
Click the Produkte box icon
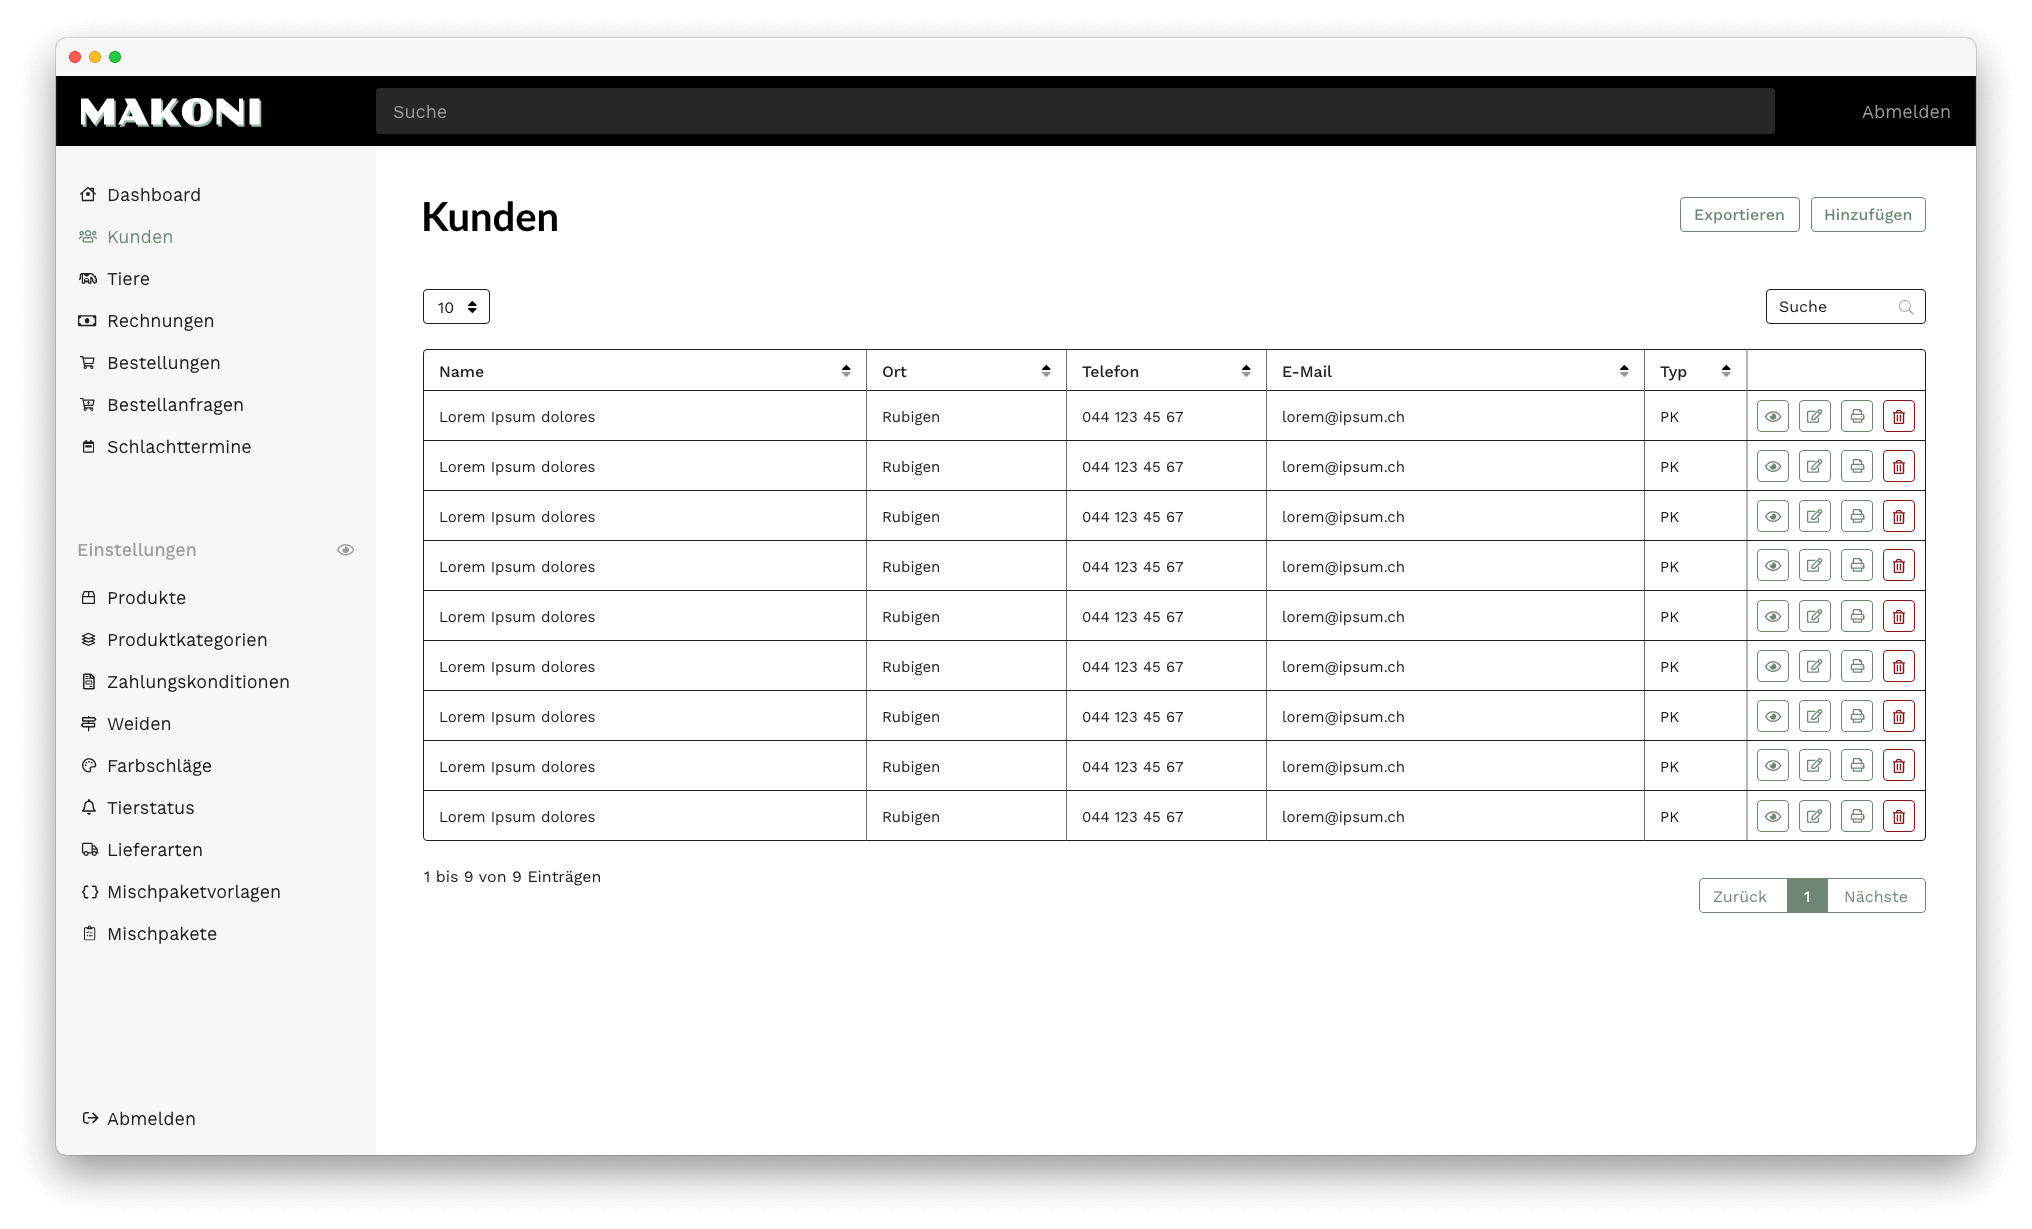point(88,597)
